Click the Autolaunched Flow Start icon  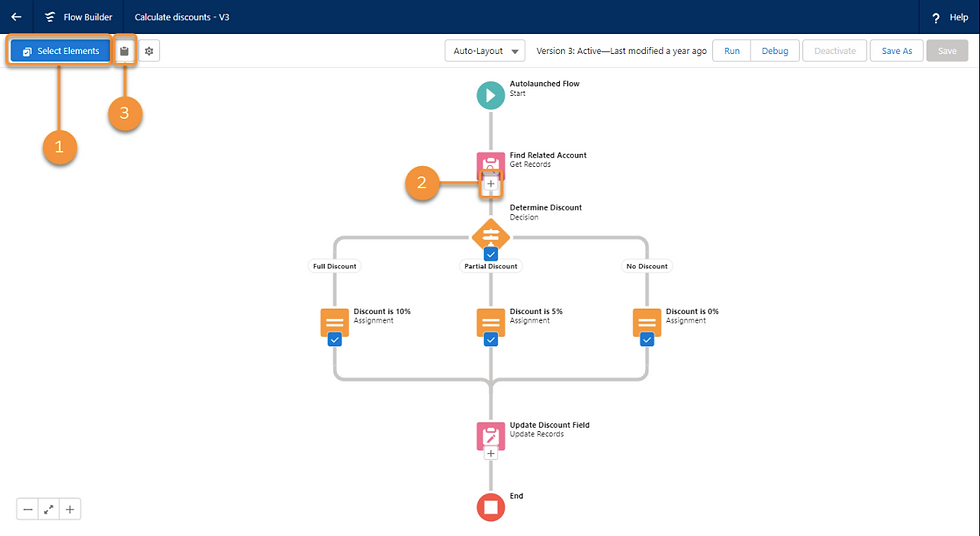click(x=491, y=96)
